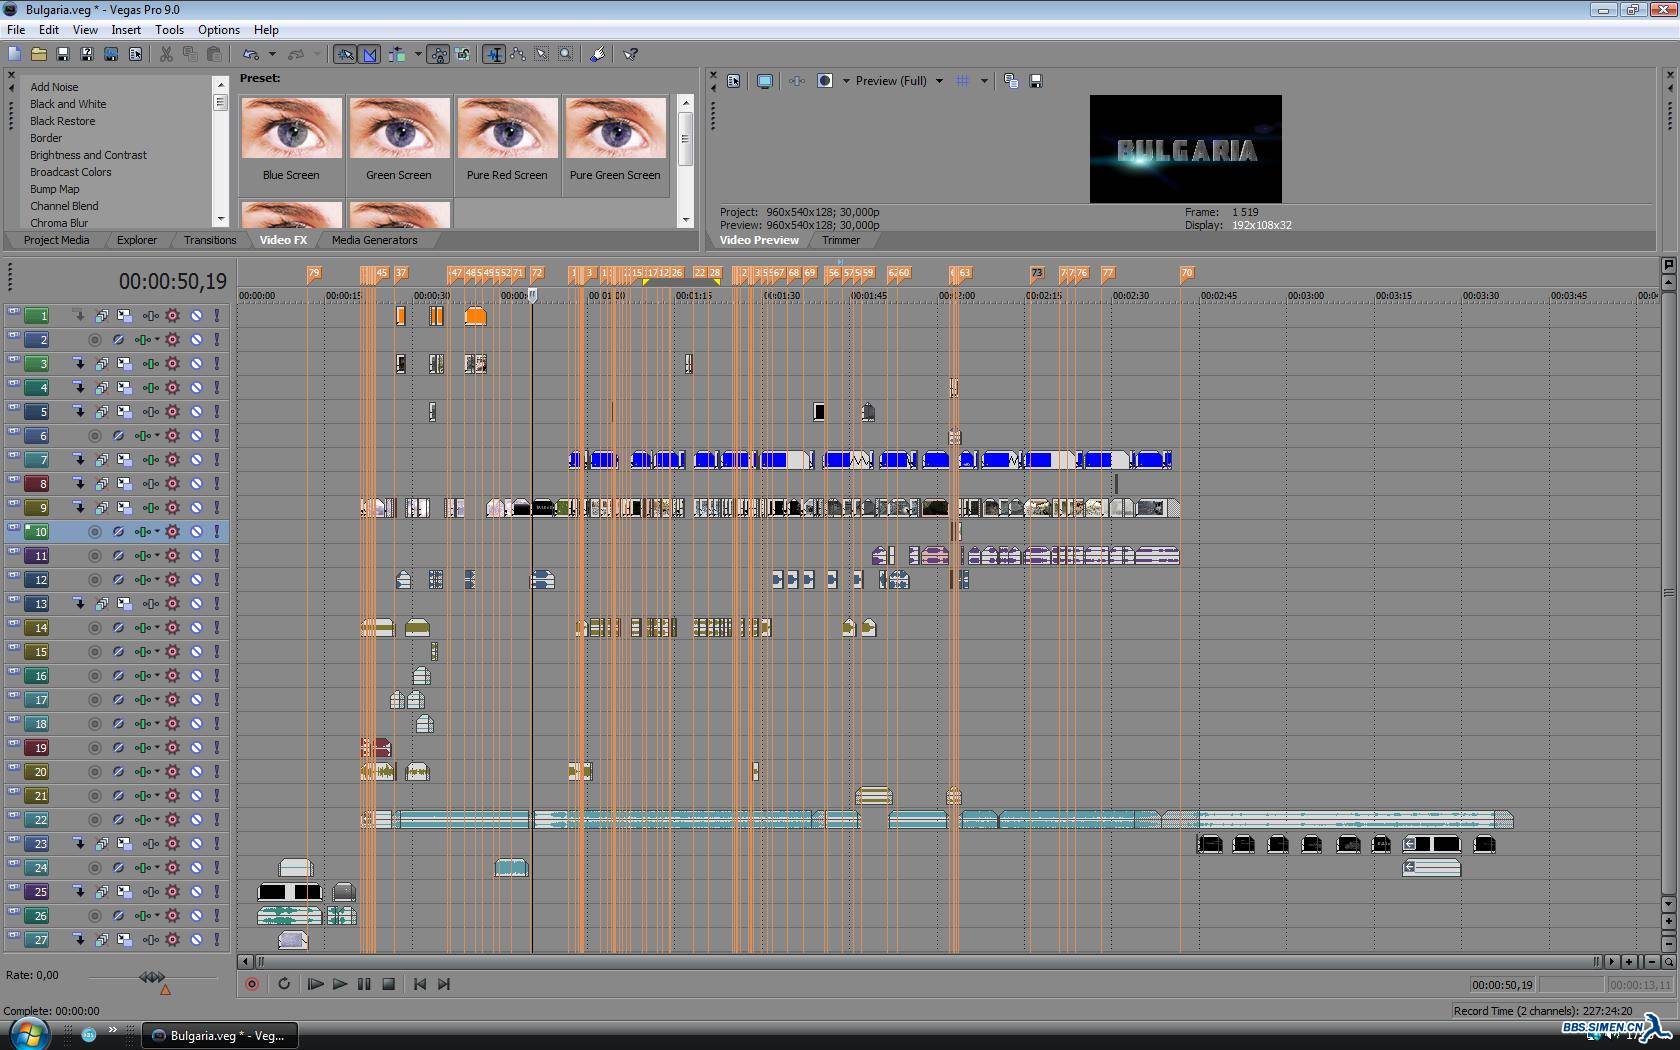Toggle Loop Playback in the transport bar
Viewport: 1680px width, 1050px height.
click(284, 984)
